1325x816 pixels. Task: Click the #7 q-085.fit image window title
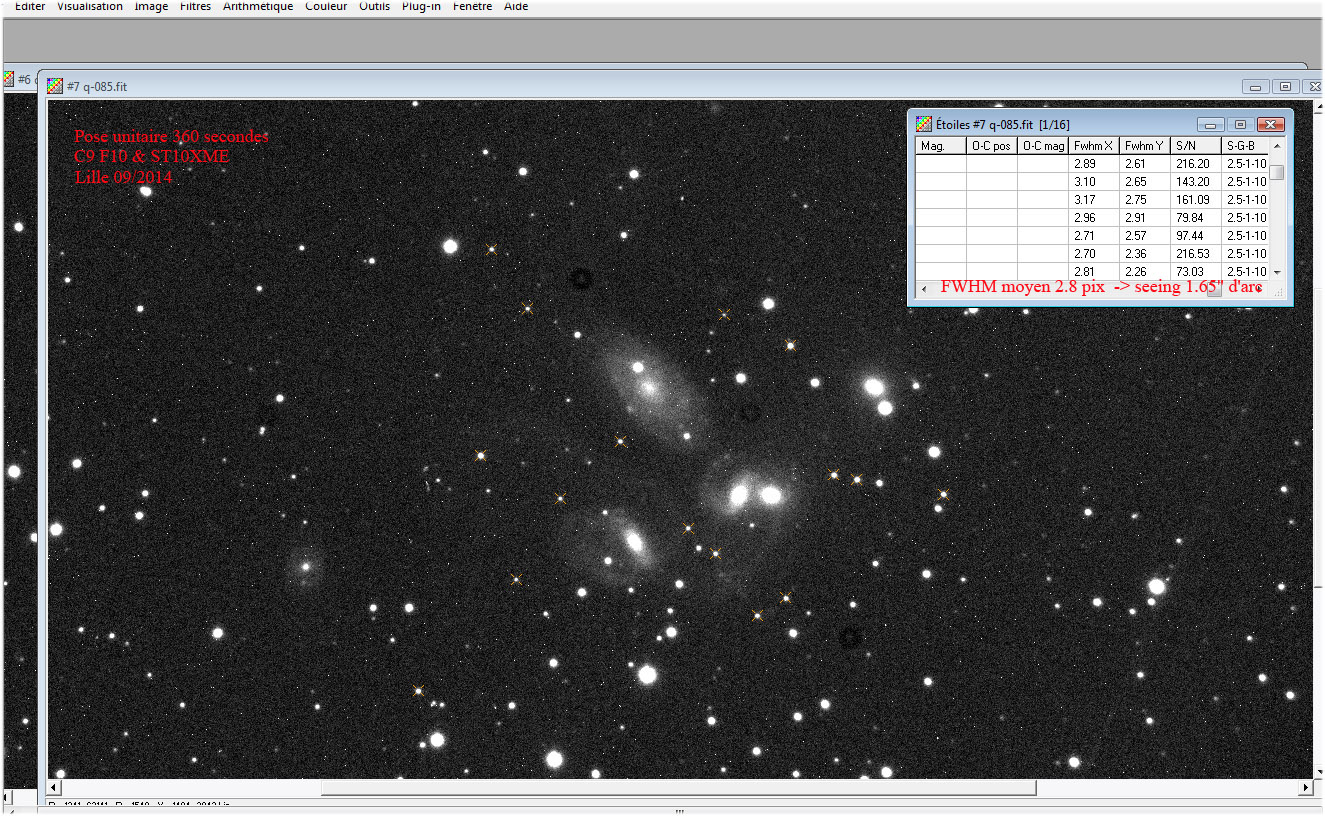[97, 87]
